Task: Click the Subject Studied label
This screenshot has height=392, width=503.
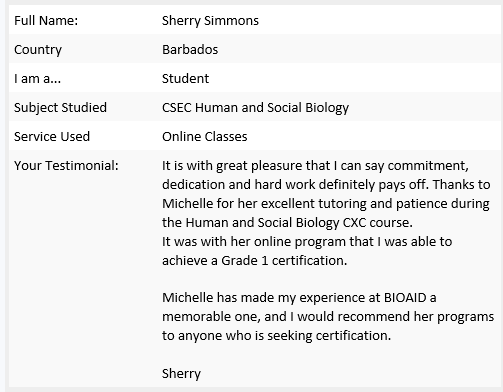Action: tap(60, 108)
